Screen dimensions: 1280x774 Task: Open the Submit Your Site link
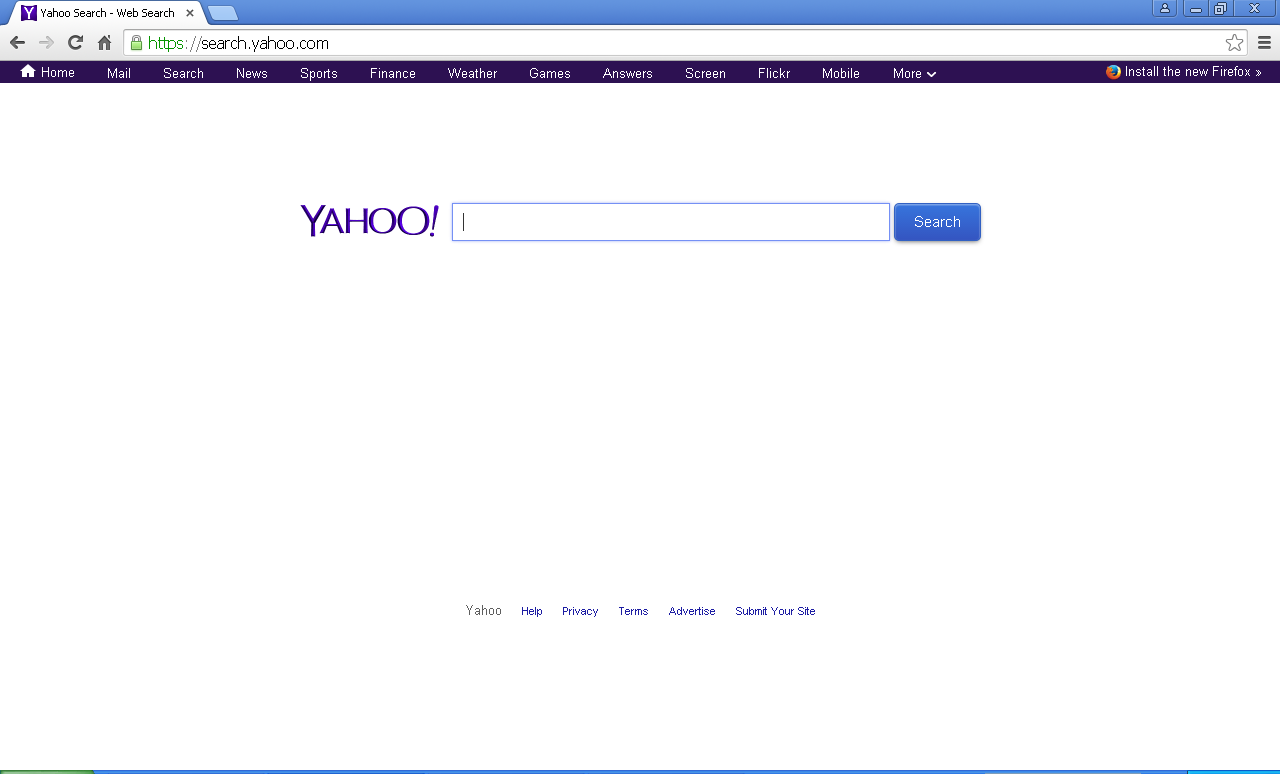point(775,611)
